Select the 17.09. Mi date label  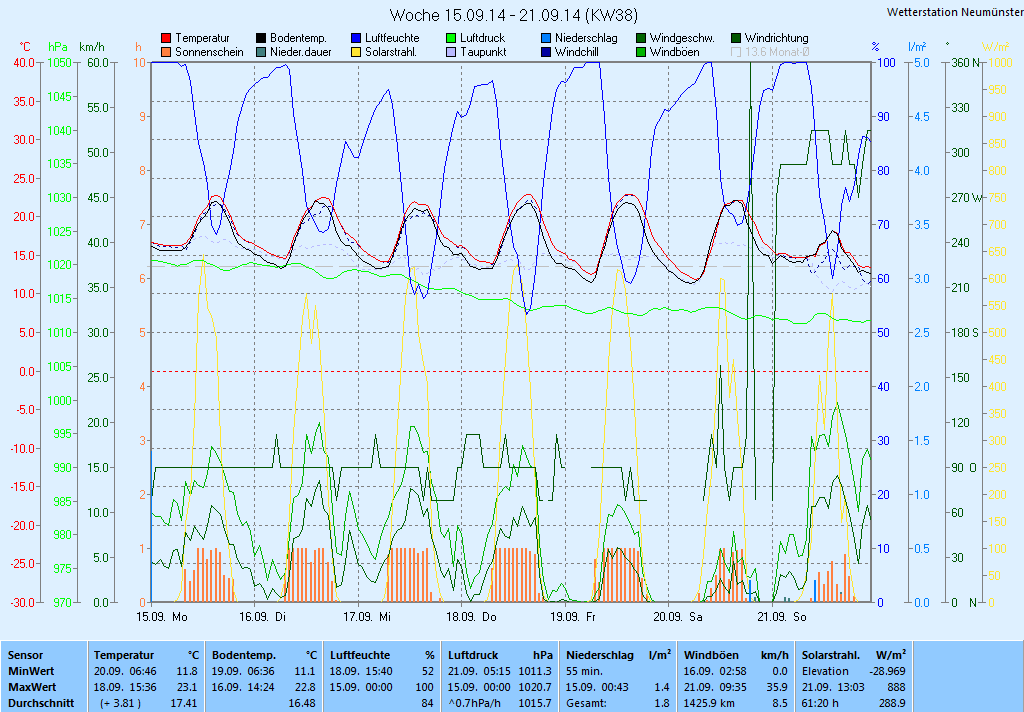(x=367, y=617)
